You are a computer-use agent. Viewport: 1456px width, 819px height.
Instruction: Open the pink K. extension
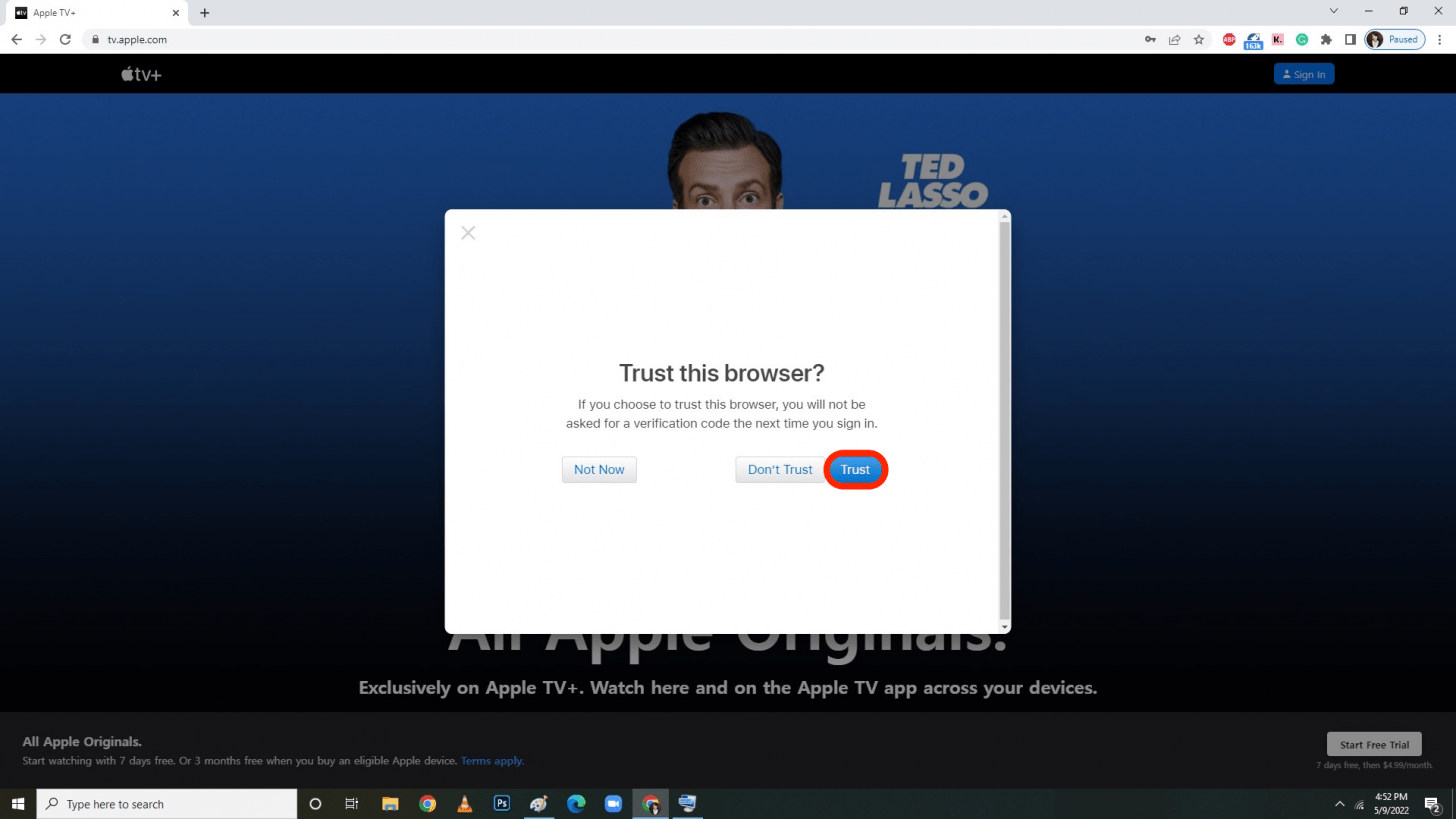pos(1278,39)
